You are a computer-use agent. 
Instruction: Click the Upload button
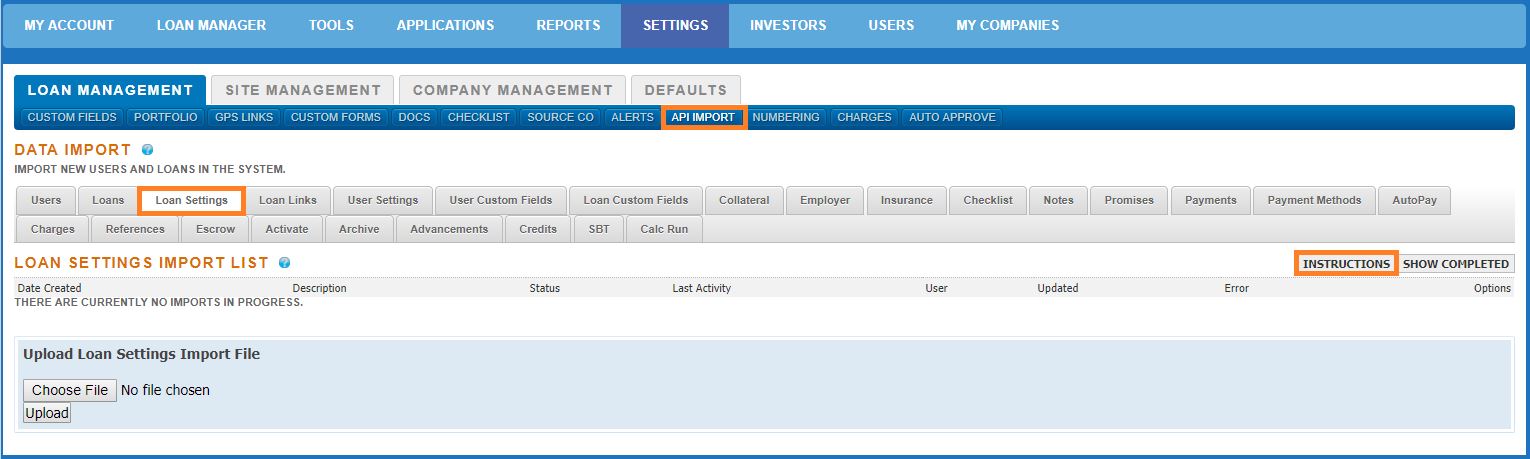(47, 413)
